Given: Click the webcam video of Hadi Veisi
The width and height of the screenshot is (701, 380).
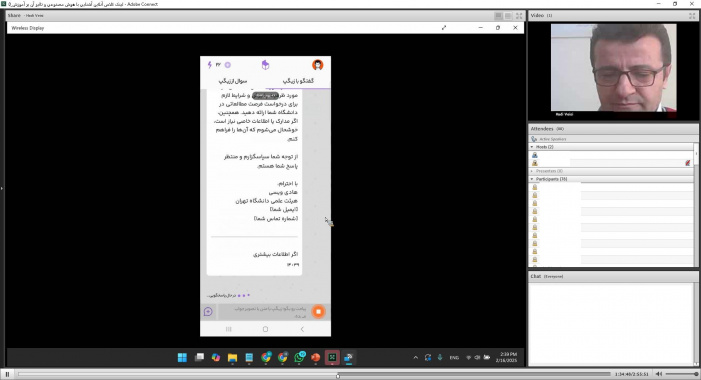Looking at the screenshot, I should point(613,68).
